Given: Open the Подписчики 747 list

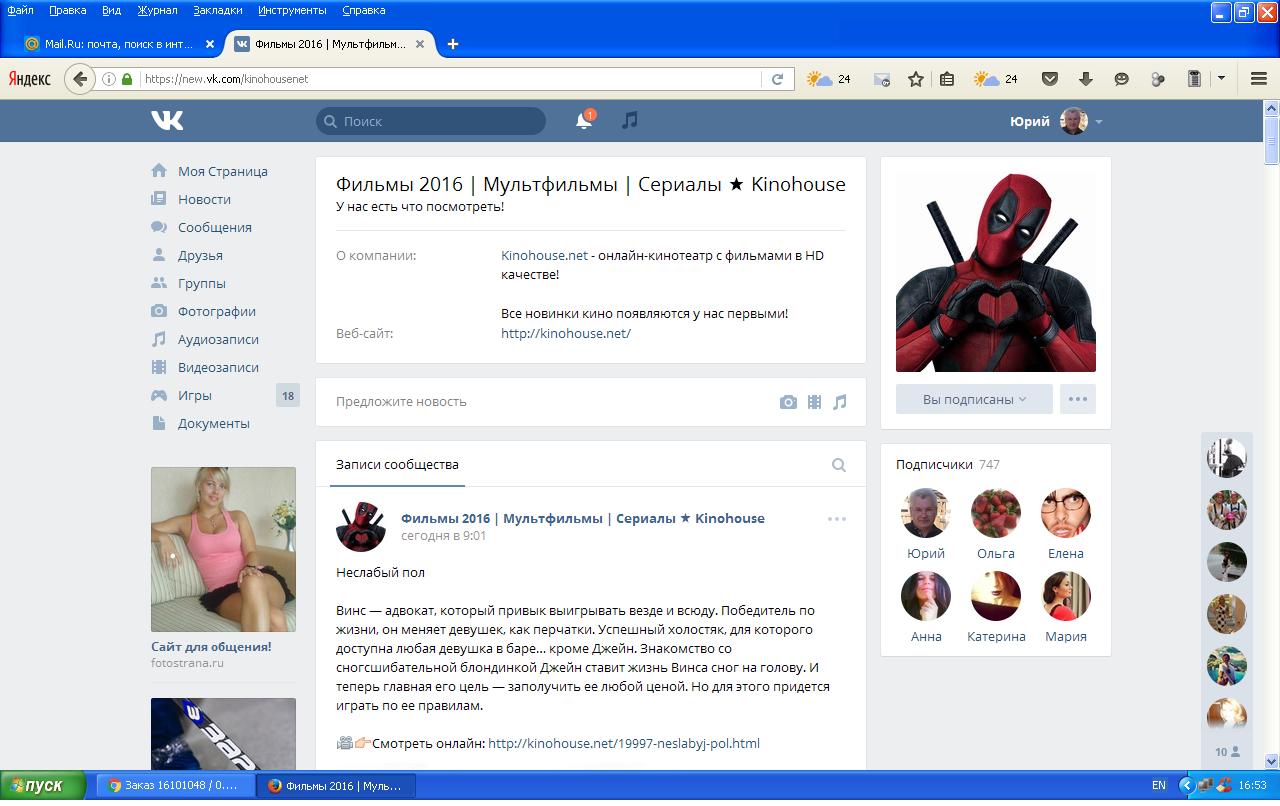Looking at the screenshot, I should point(948,464).
